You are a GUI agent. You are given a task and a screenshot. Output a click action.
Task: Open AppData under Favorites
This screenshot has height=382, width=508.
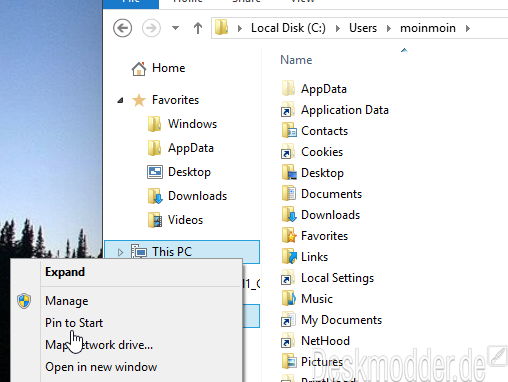point(191,148)
